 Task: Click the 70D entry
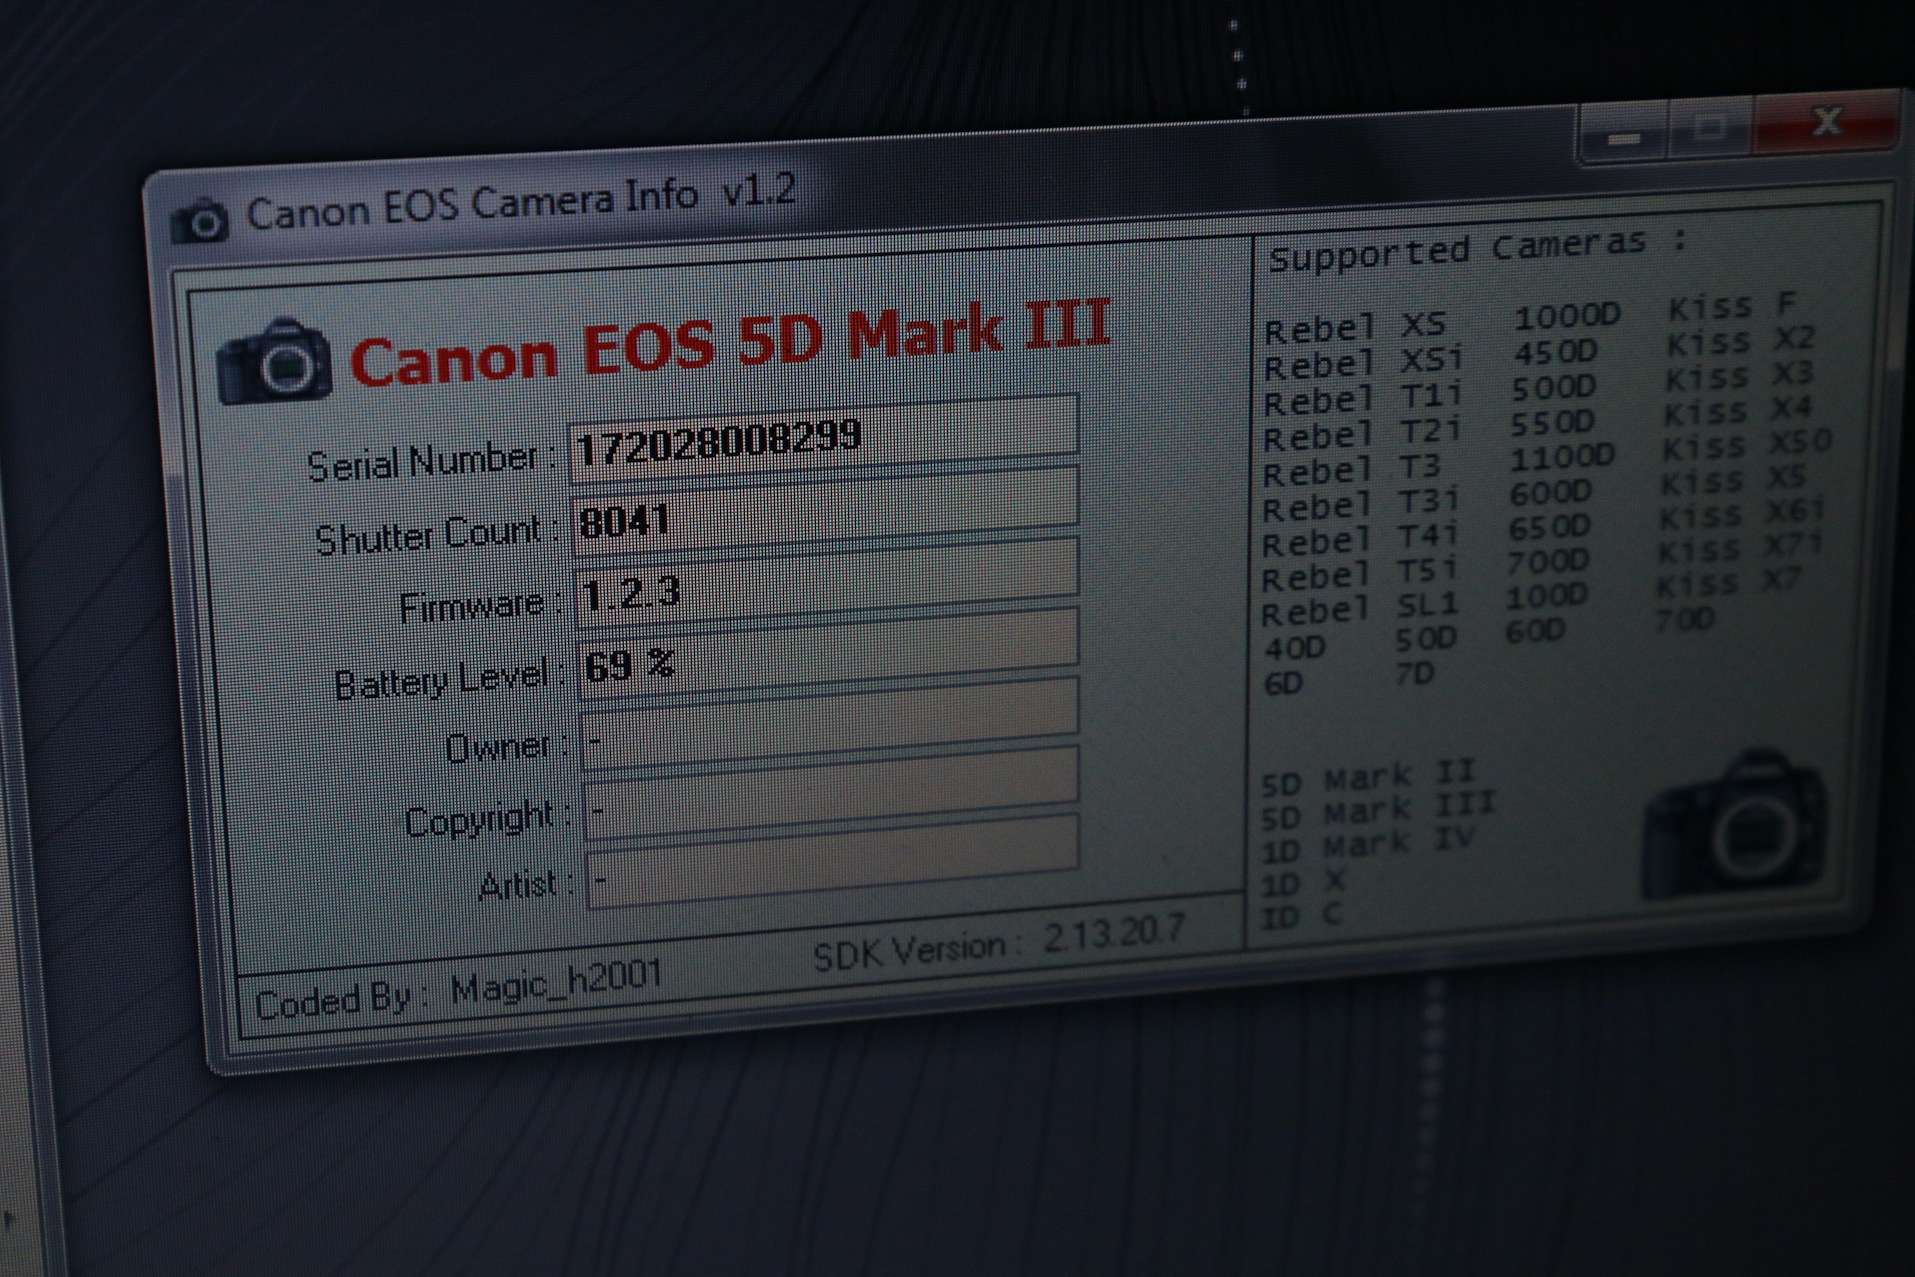click(x=1686, y=620)
